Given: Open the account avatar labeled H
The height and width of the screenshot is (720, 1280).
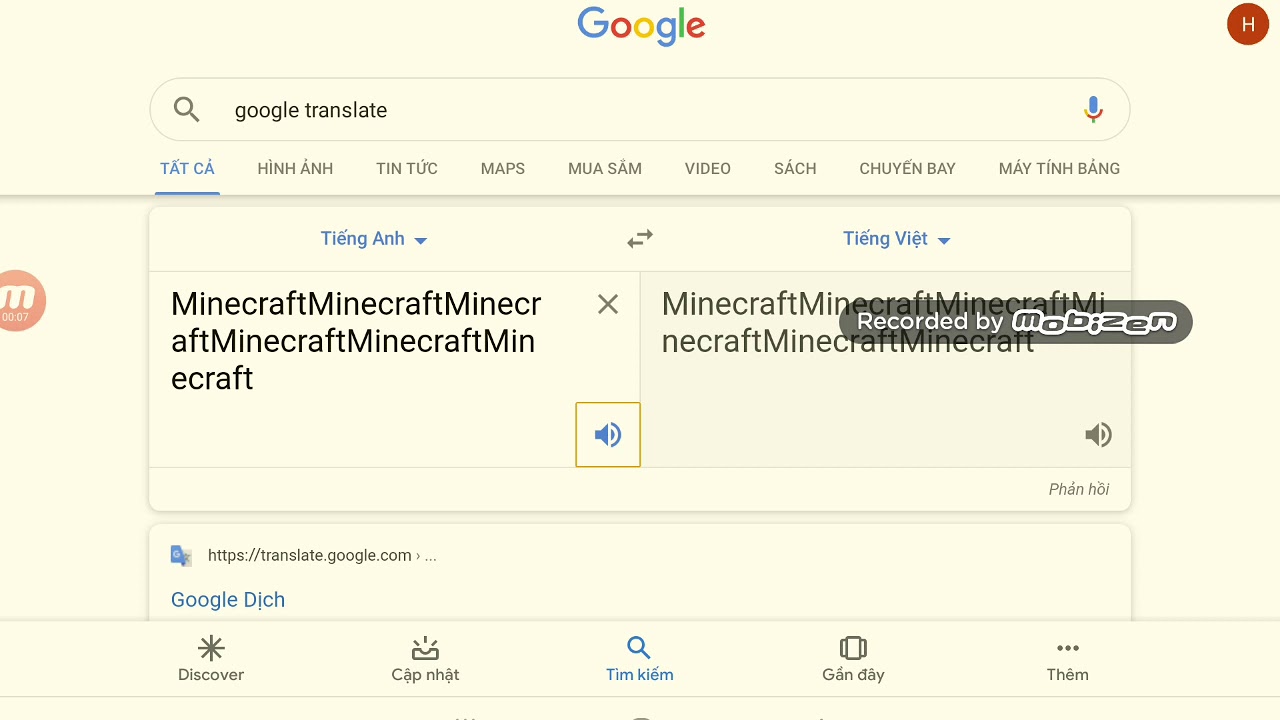Looking at the screenshot, I should click(1247, 25).
